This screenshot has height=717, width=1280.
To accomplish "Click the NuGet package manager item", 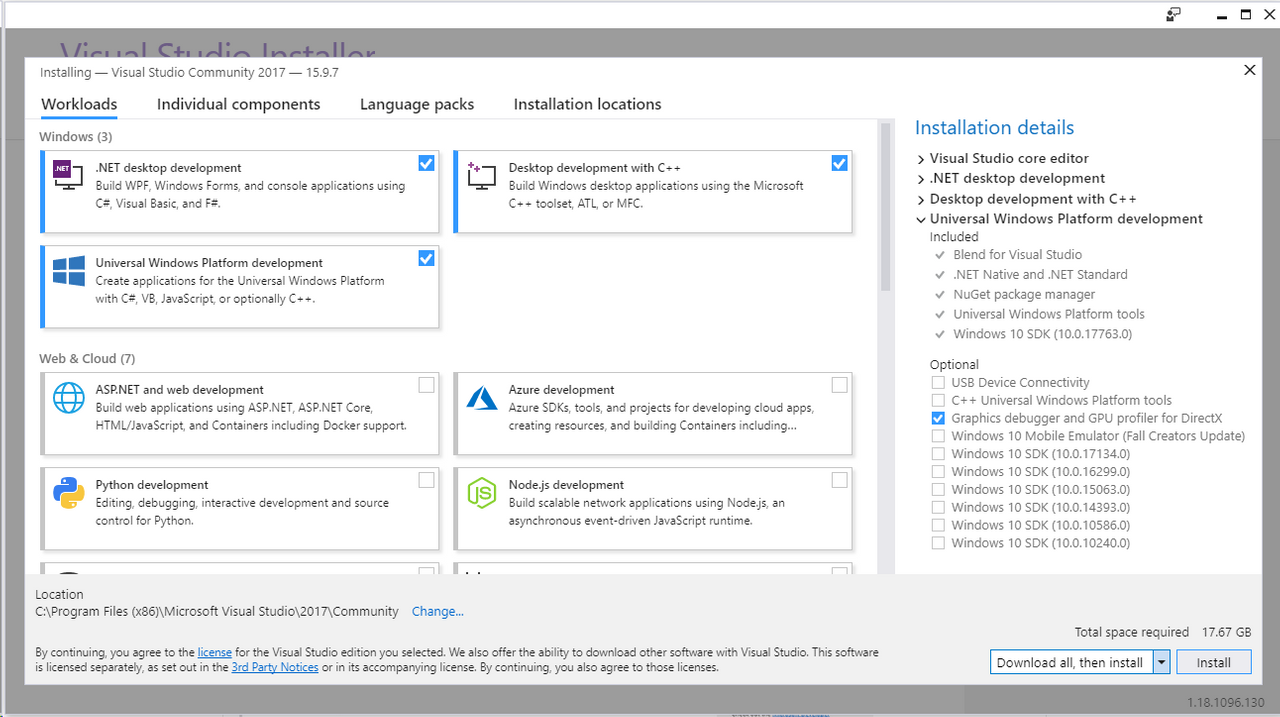I will pyautogui.click(x=1024, y=295).
